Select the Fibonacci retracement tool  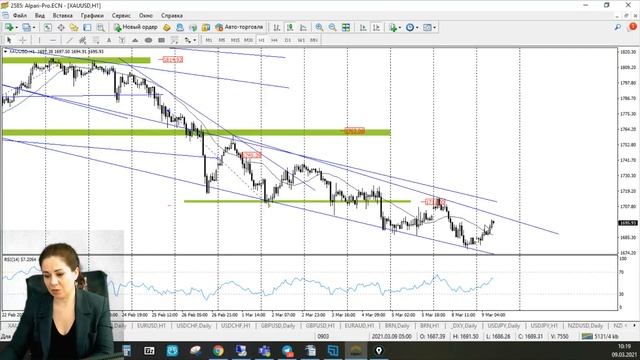(x=96, y=40)
